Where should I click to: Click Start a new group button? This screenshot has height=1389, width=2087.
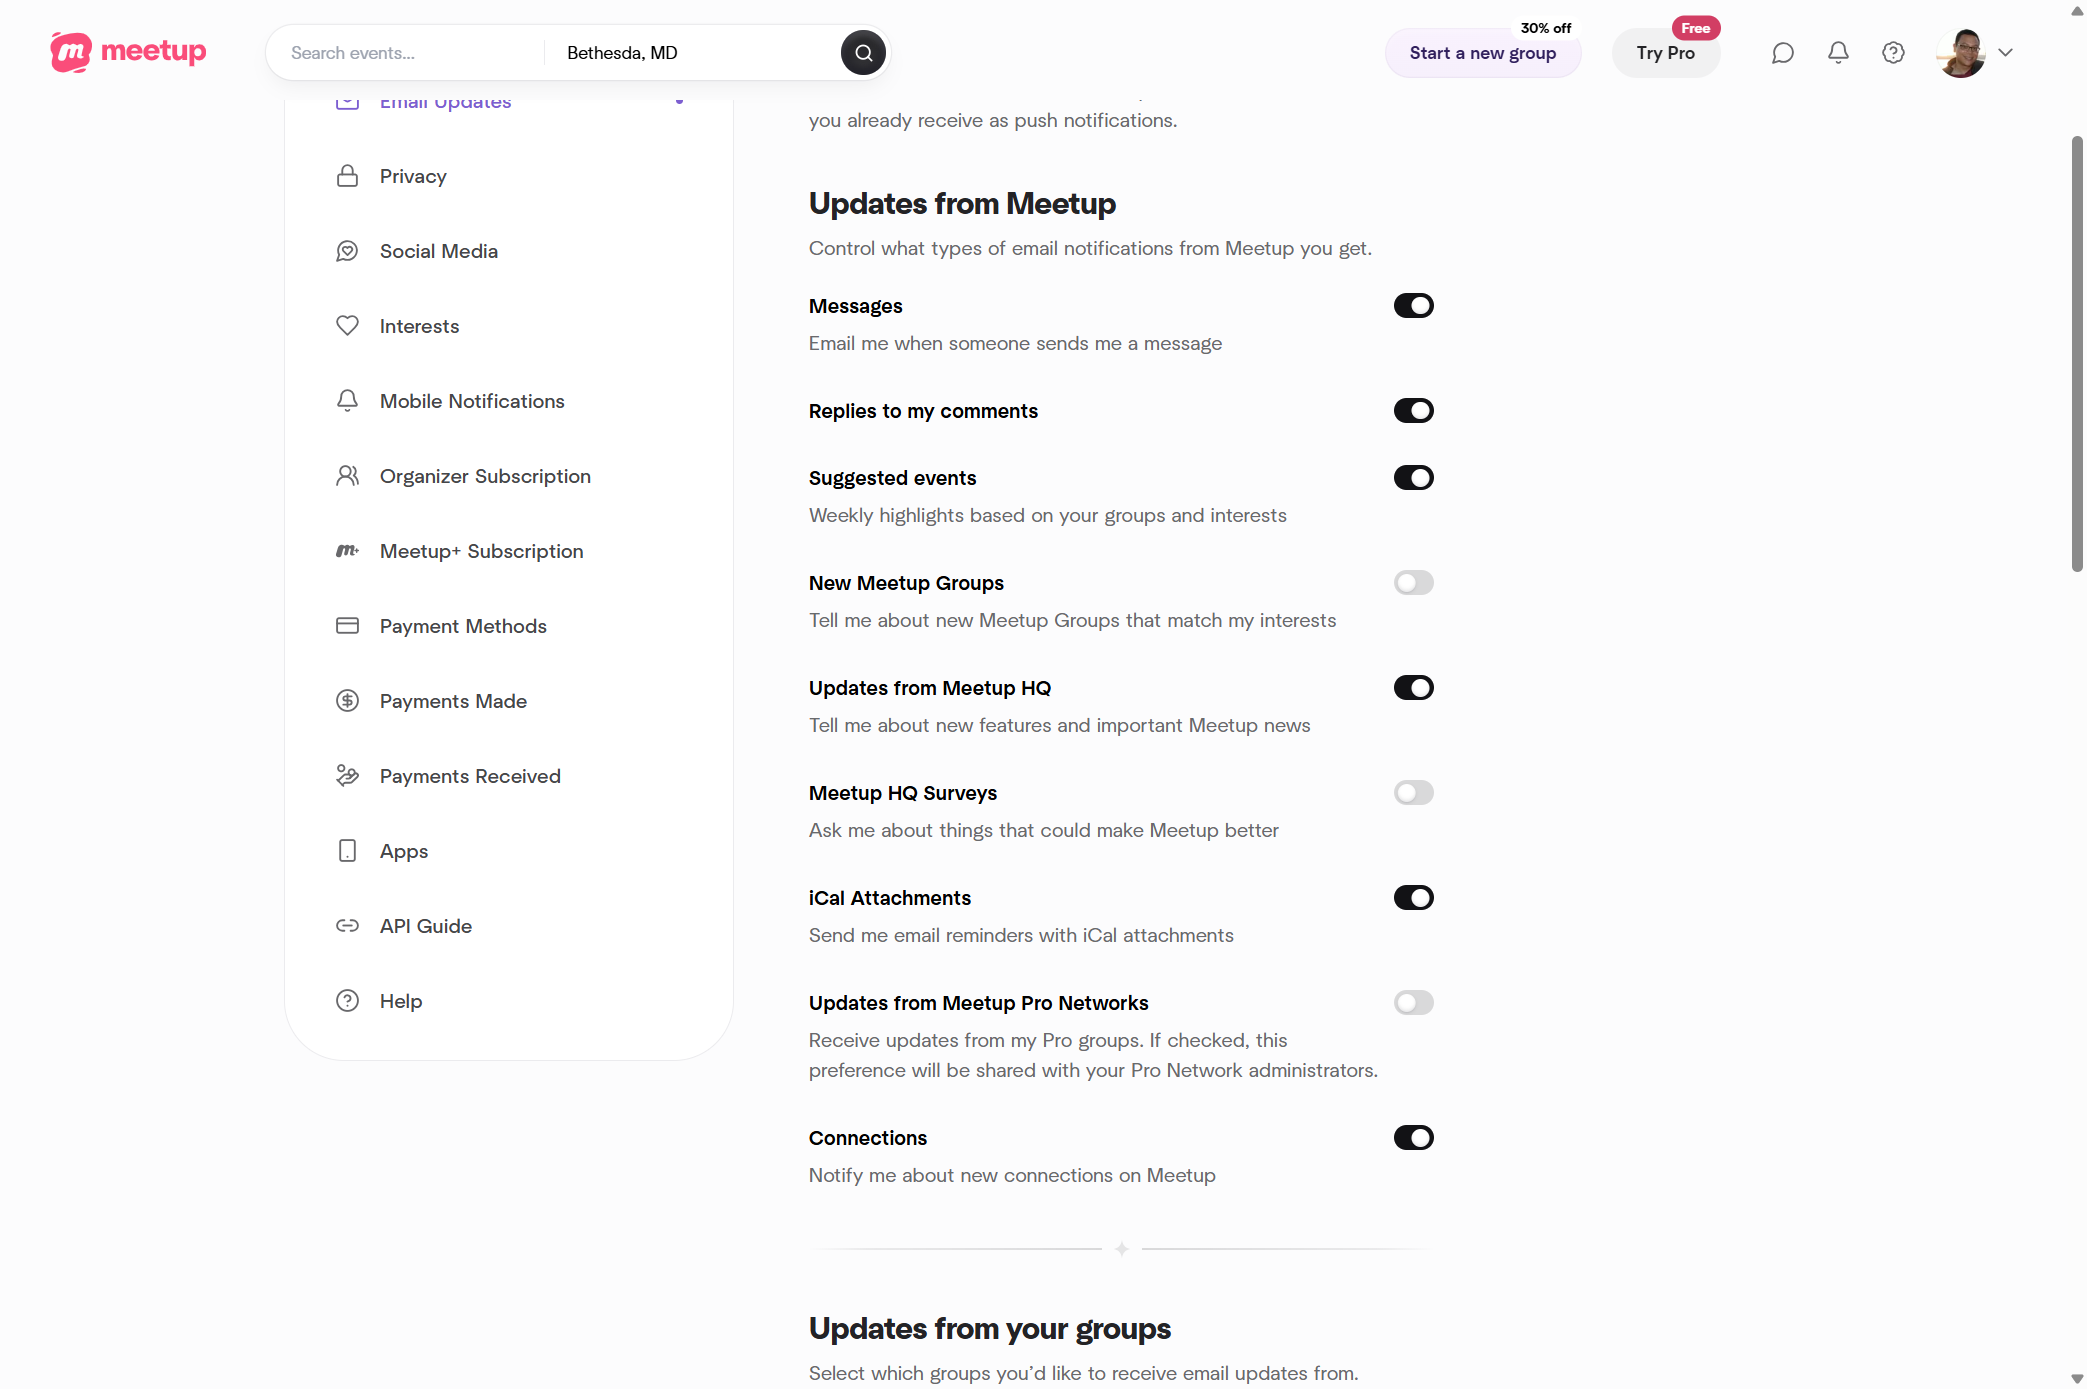point(1482,53)
